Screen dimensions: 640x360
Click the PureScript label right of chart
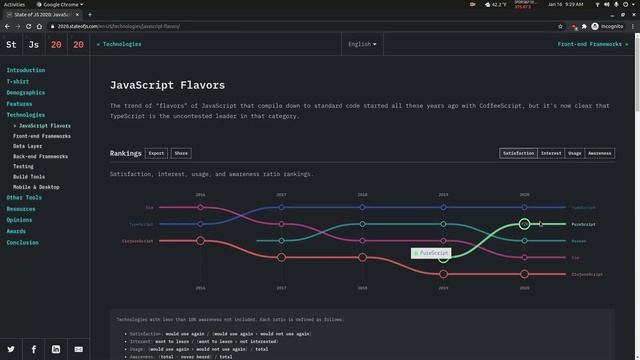(583, 224)
